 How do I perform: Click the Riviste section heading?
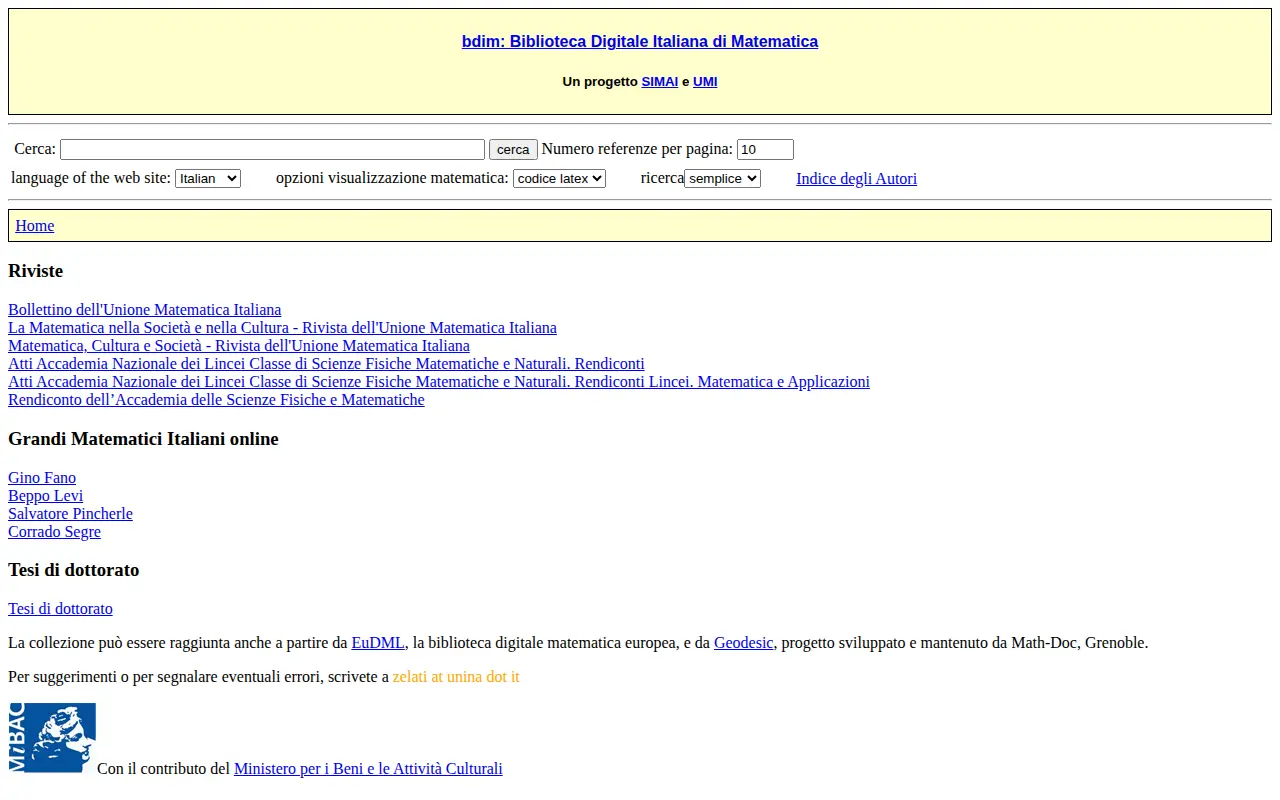[35, 271]
